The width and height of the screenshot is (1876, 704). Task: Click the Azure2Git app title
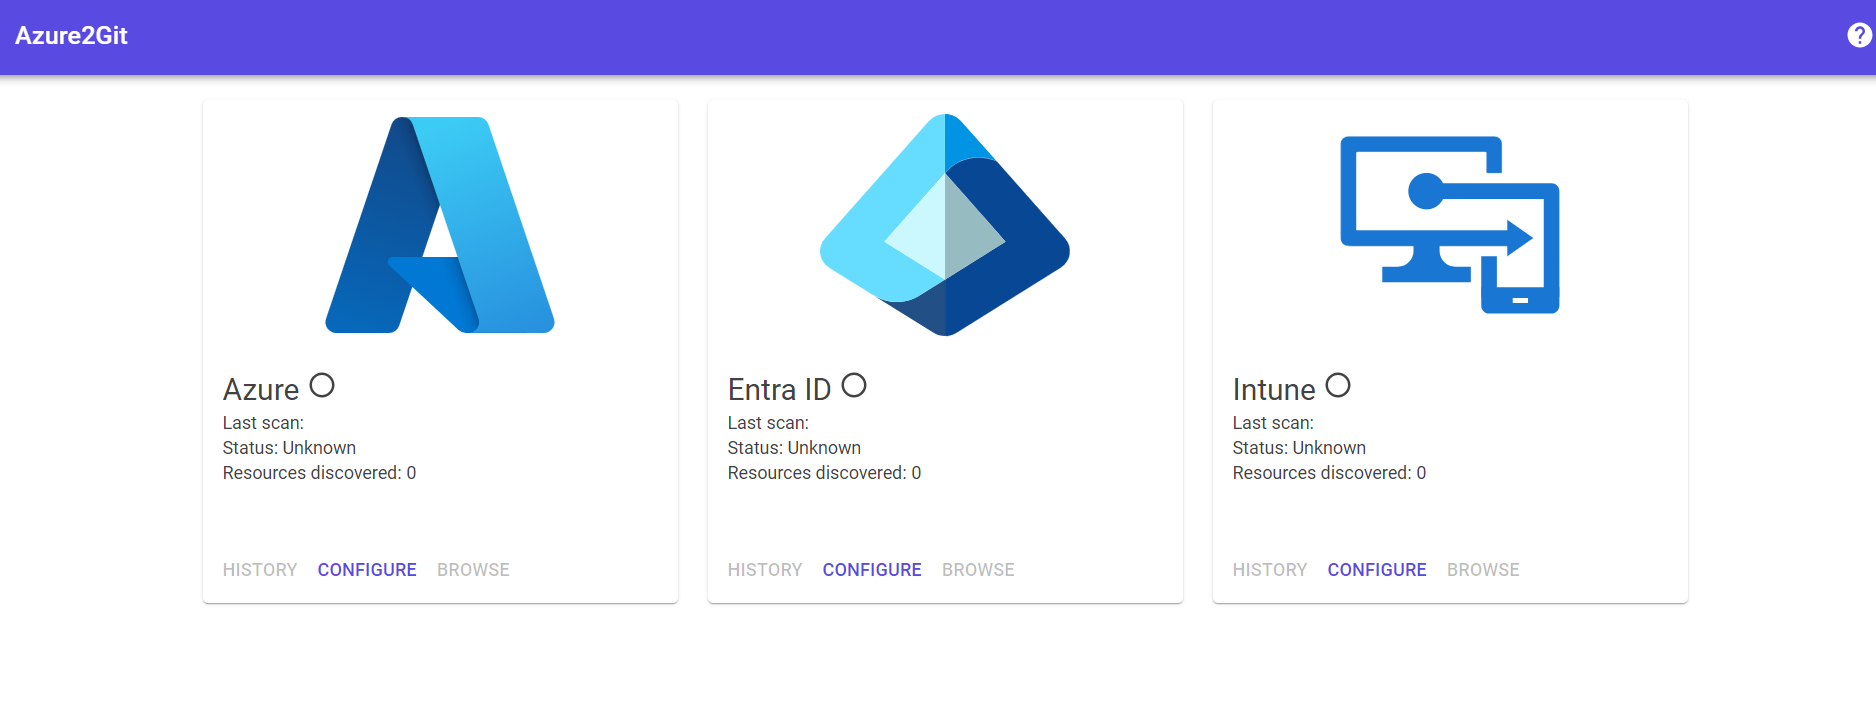(x=71, y=36)
